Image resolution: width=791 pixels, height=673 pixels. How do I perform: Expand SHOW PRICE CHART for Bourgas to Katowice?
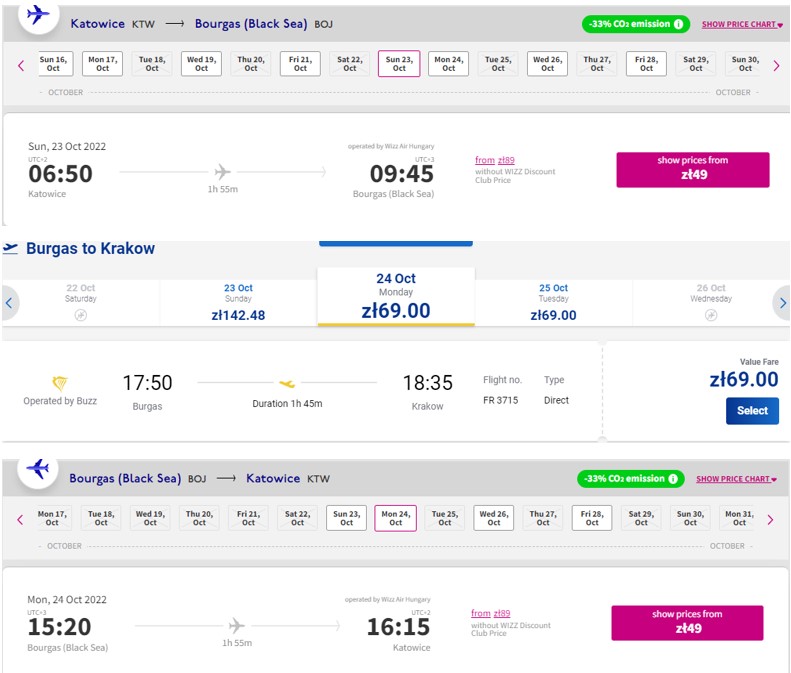click(737, 479)
